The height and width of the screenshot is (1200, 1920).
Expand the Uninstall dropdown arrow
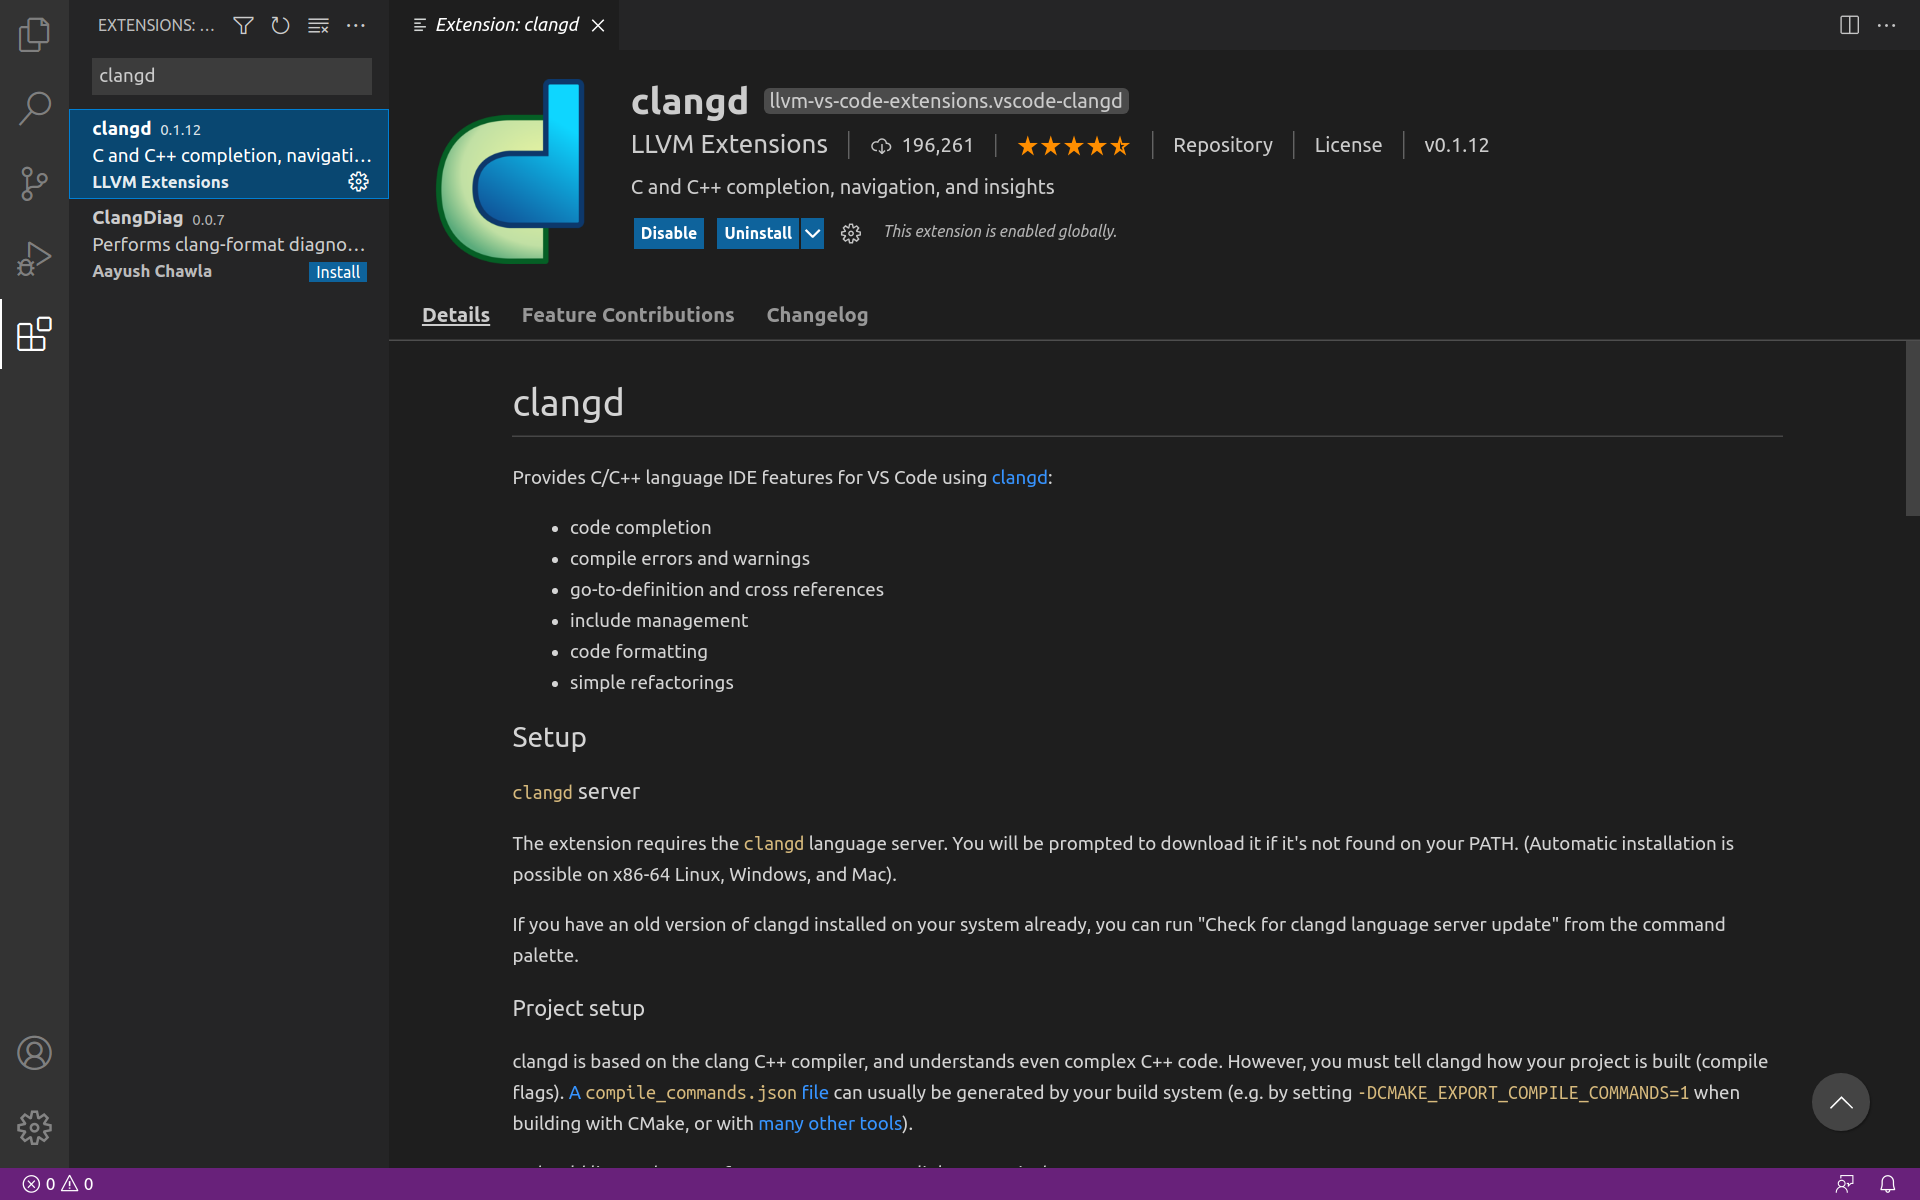[813, 233]
